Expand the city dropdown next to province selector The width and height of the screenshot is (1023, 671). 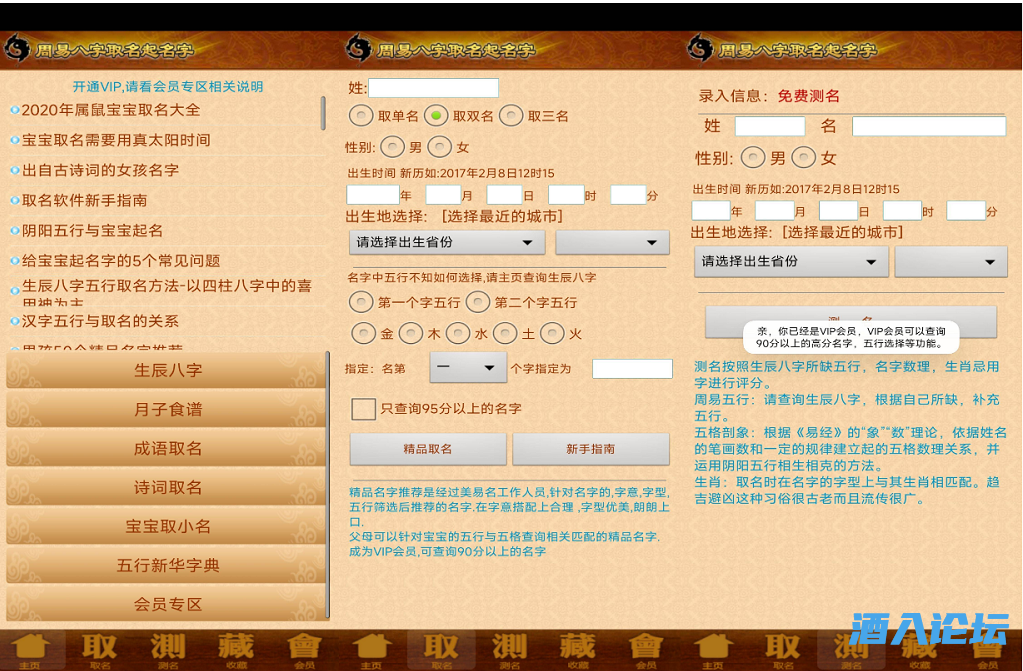pos(612,242)
